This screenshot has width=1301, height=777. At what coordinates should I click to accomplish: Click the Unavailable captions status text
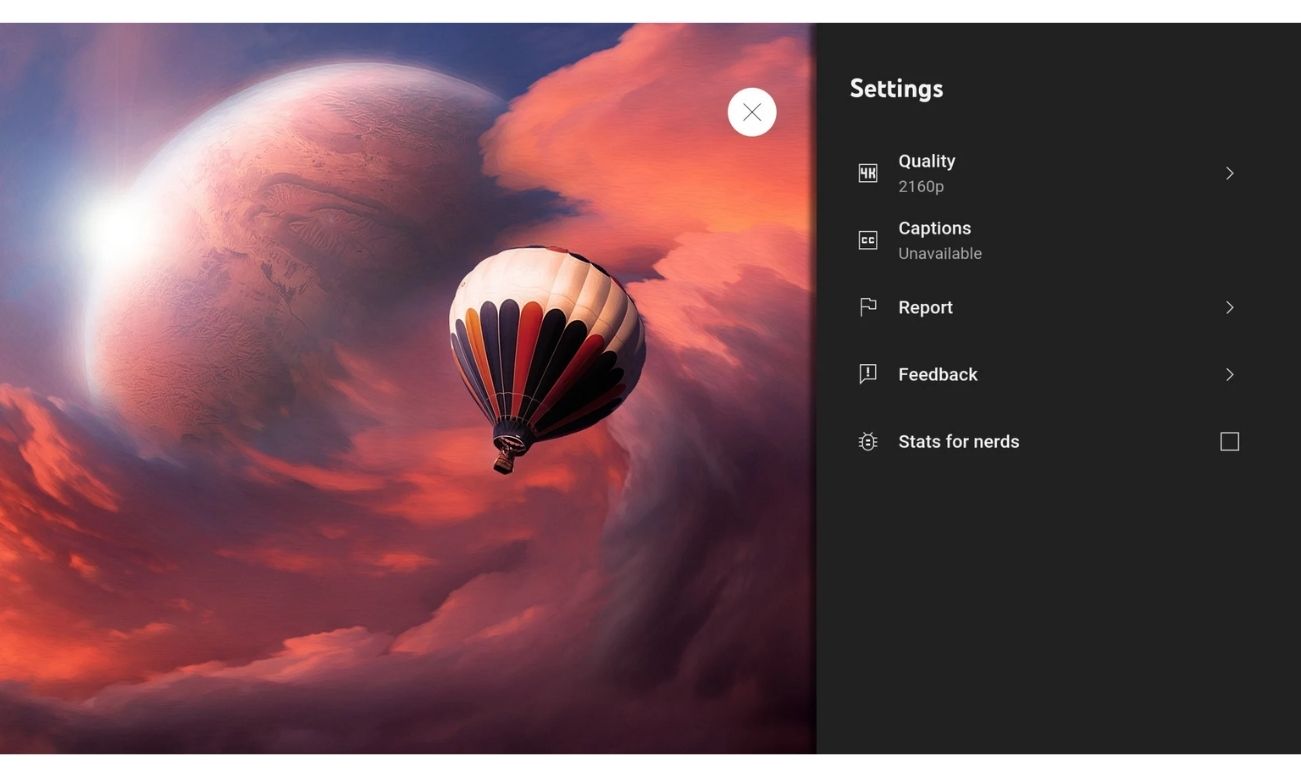[939, 254]
